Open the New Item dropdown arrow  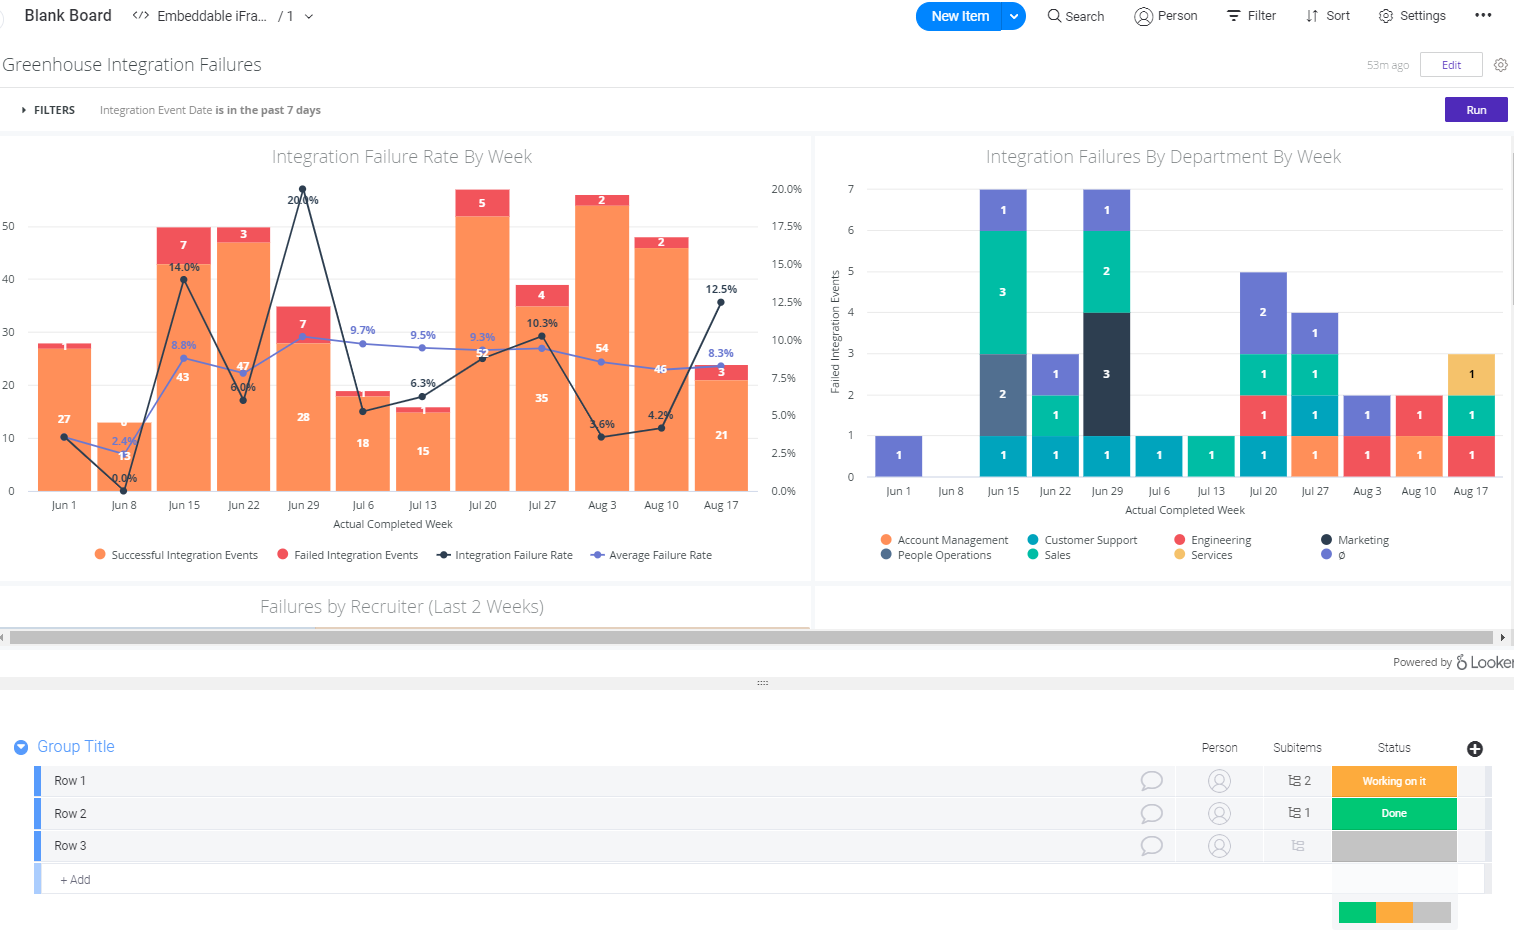(1013, 16)
